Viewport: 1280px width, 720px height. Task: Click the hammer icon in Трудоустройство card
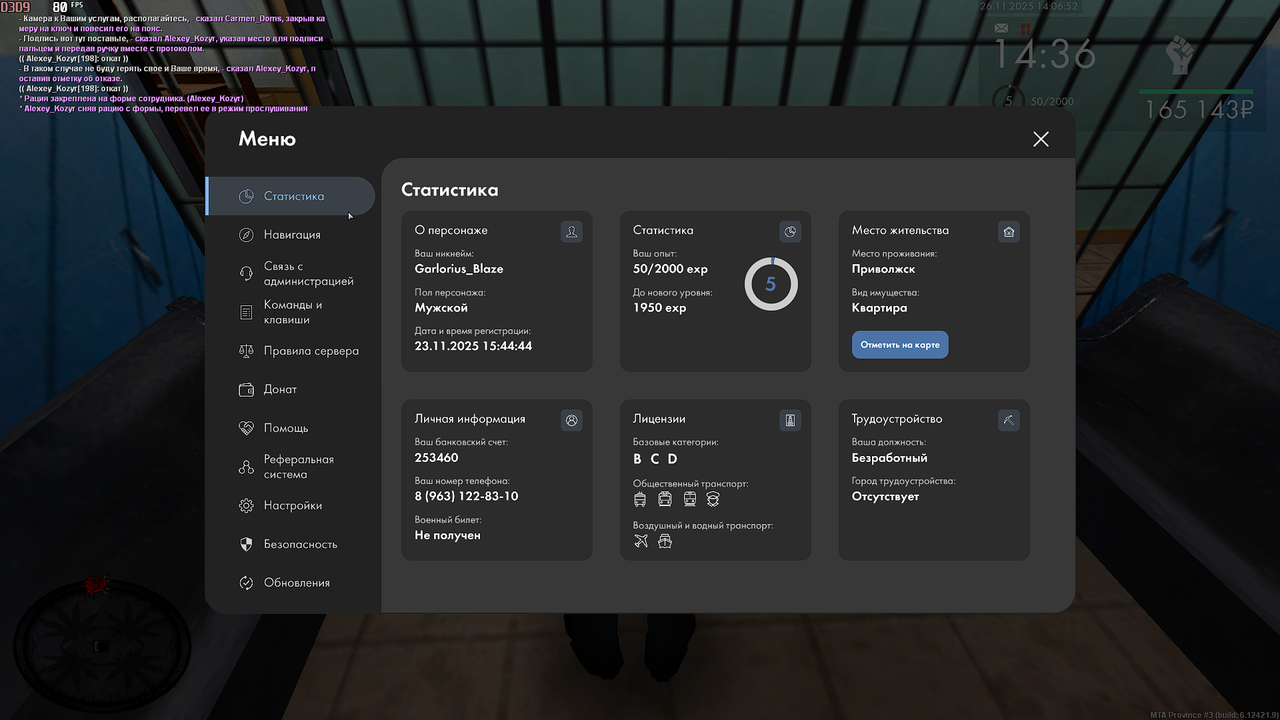pyautogui.click(x=1009, y=421)
